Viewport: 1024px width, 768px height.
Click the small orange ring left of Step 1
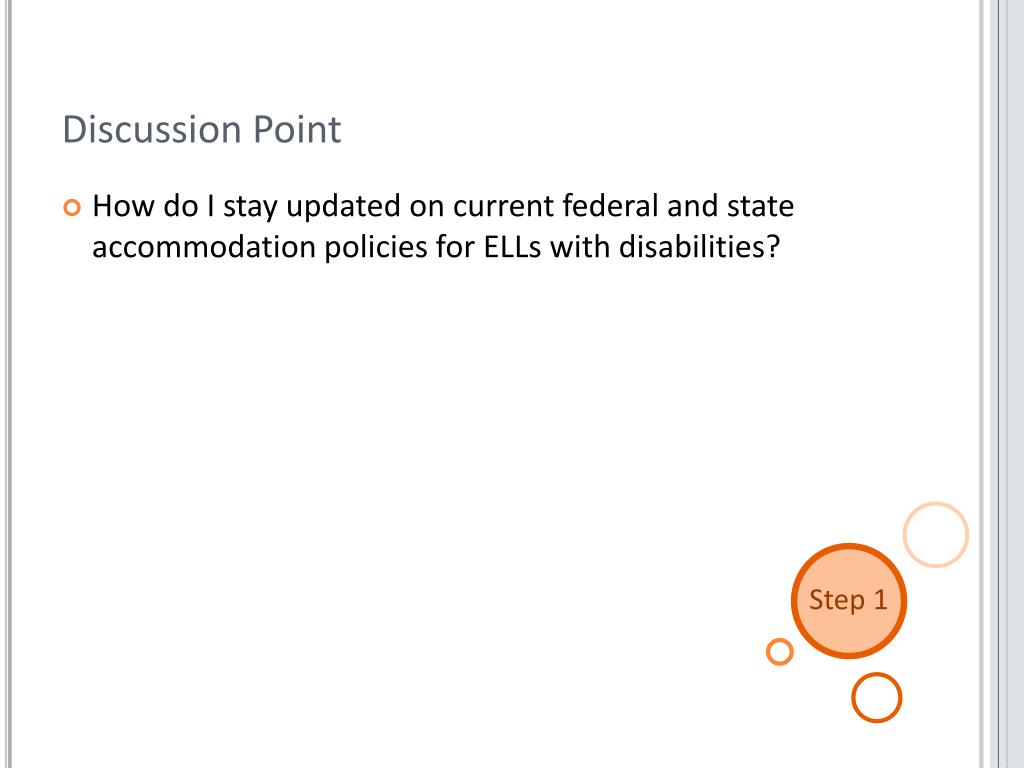pyautogui.click(x=780, y=652)
